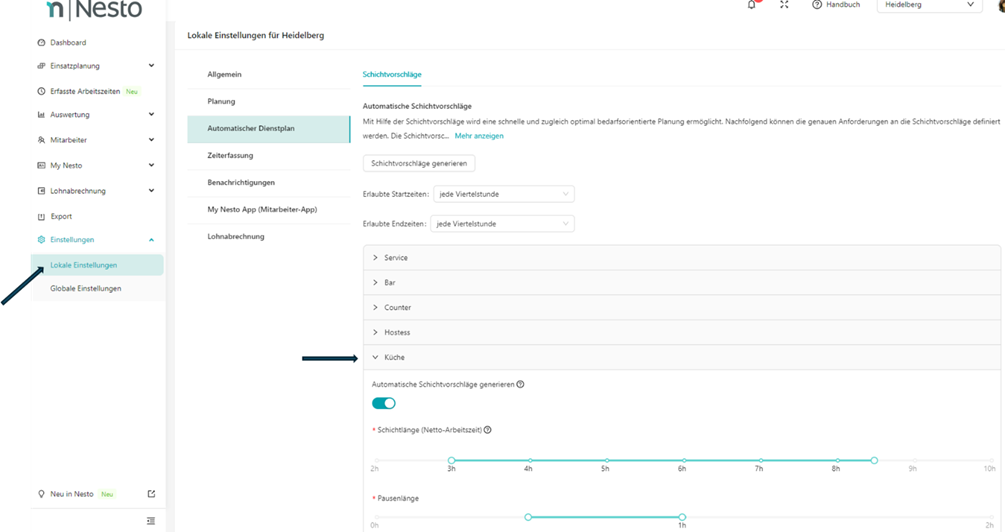1005x532 pixels.
Task: Switch to the Schichtvorschläge tab
Action: click(391, 75)
